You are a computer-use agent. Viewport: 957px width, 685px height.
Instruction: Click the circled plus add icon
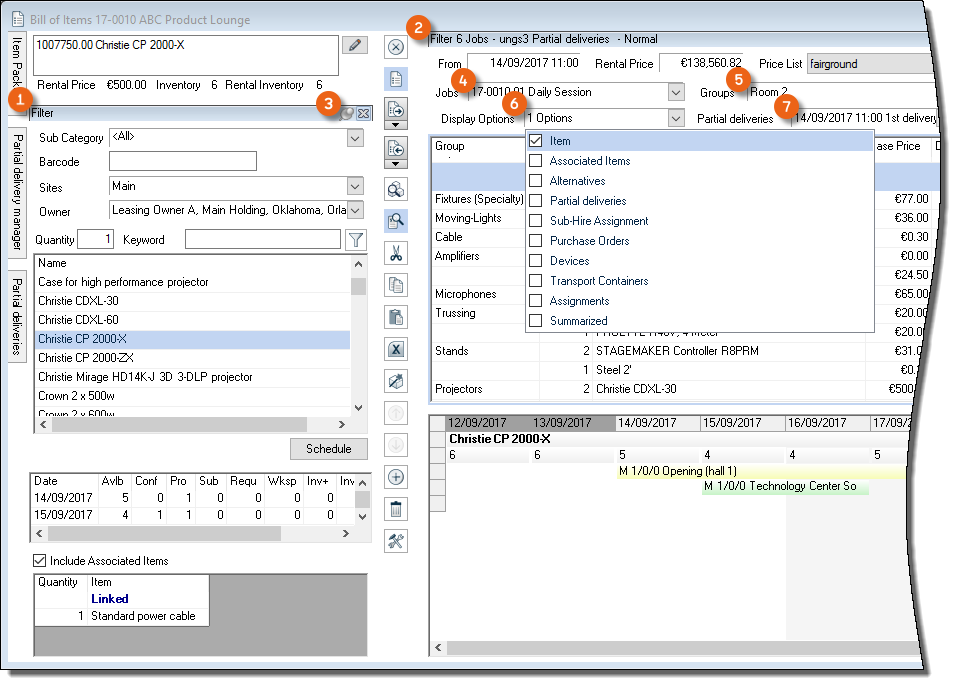click(395, 477)
